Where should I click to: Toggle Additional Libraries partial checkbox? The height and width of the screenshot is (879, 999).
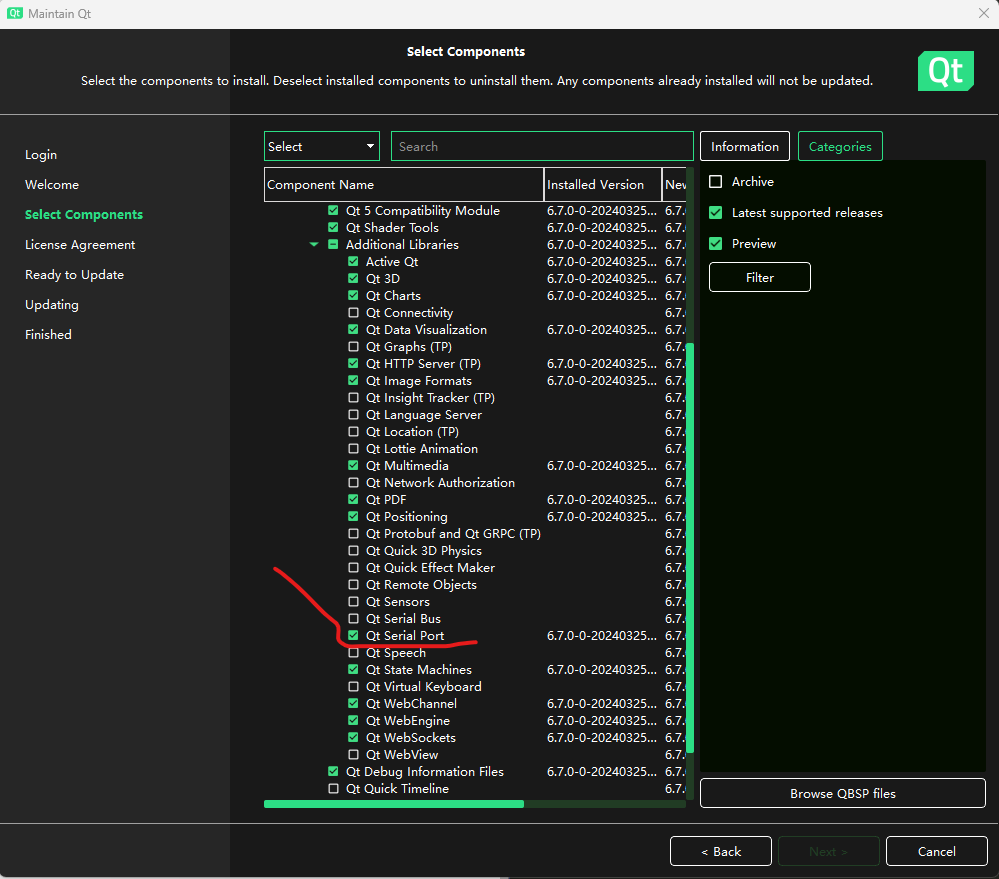pyautogui.click(x=333, y=245)
